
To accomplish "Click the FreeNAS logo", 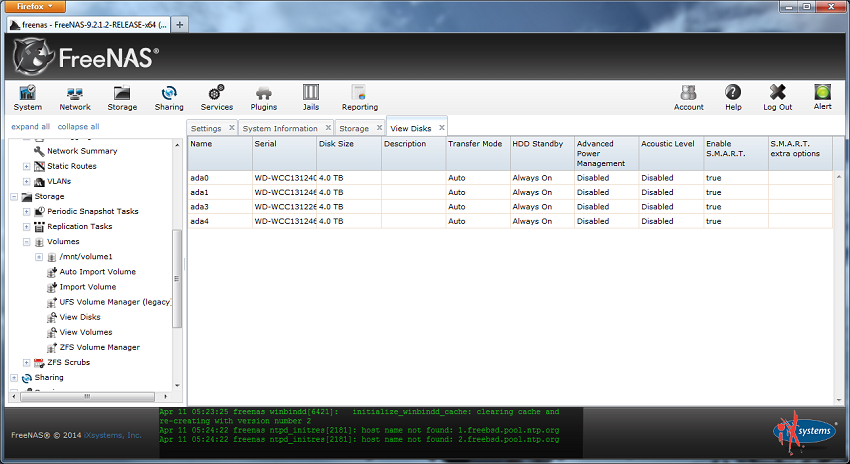I will tap(86, 57).
